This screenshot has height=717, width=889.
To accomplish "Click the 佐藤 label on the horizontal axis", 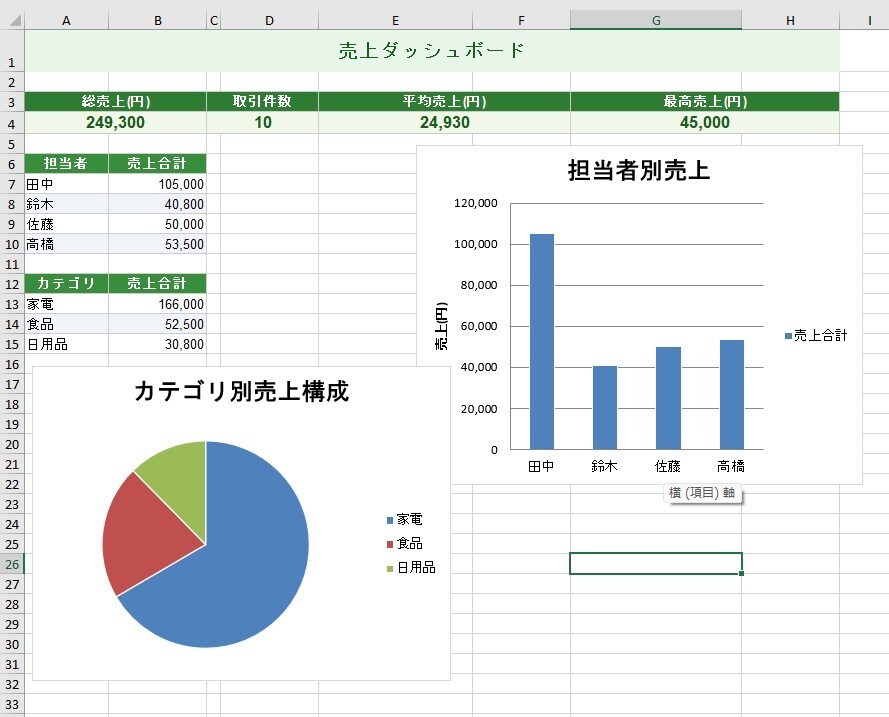I will 668,466.
